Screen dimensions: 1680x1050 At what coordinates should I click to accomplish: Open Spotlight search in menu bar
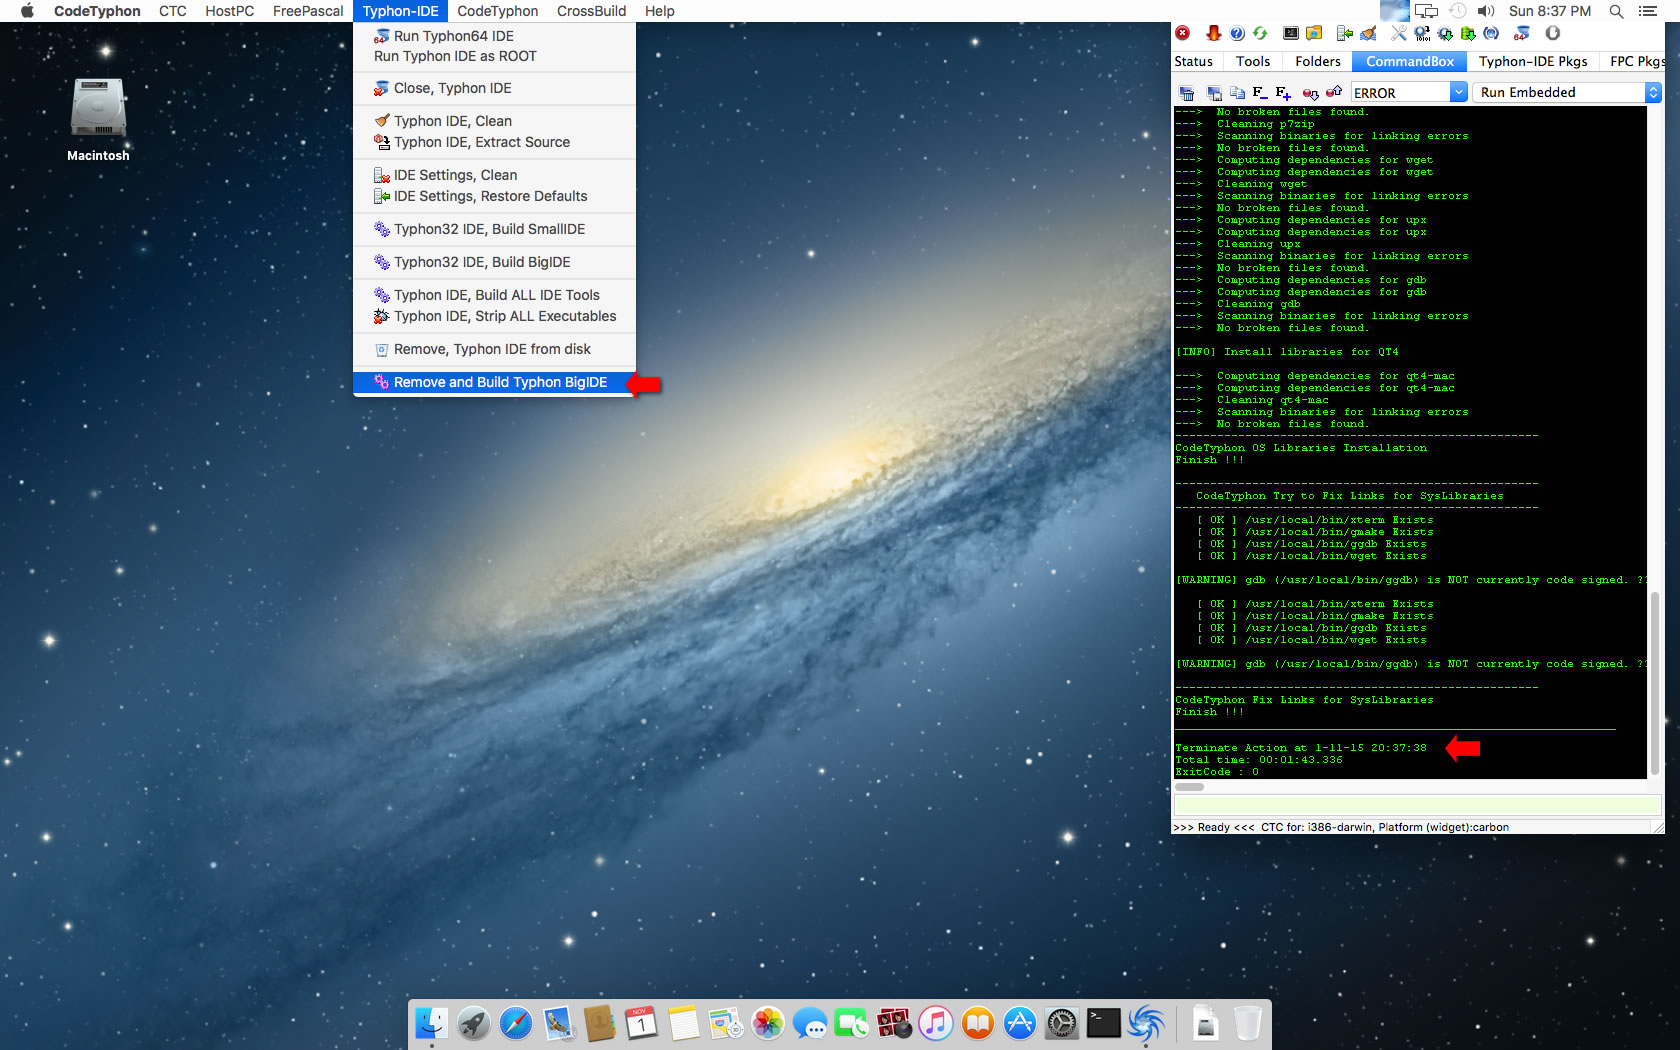point(1616,11)
